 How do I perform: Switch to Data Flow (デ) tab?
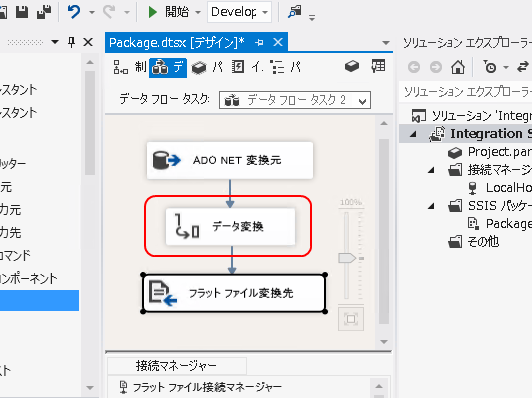[x=168, y=67]
